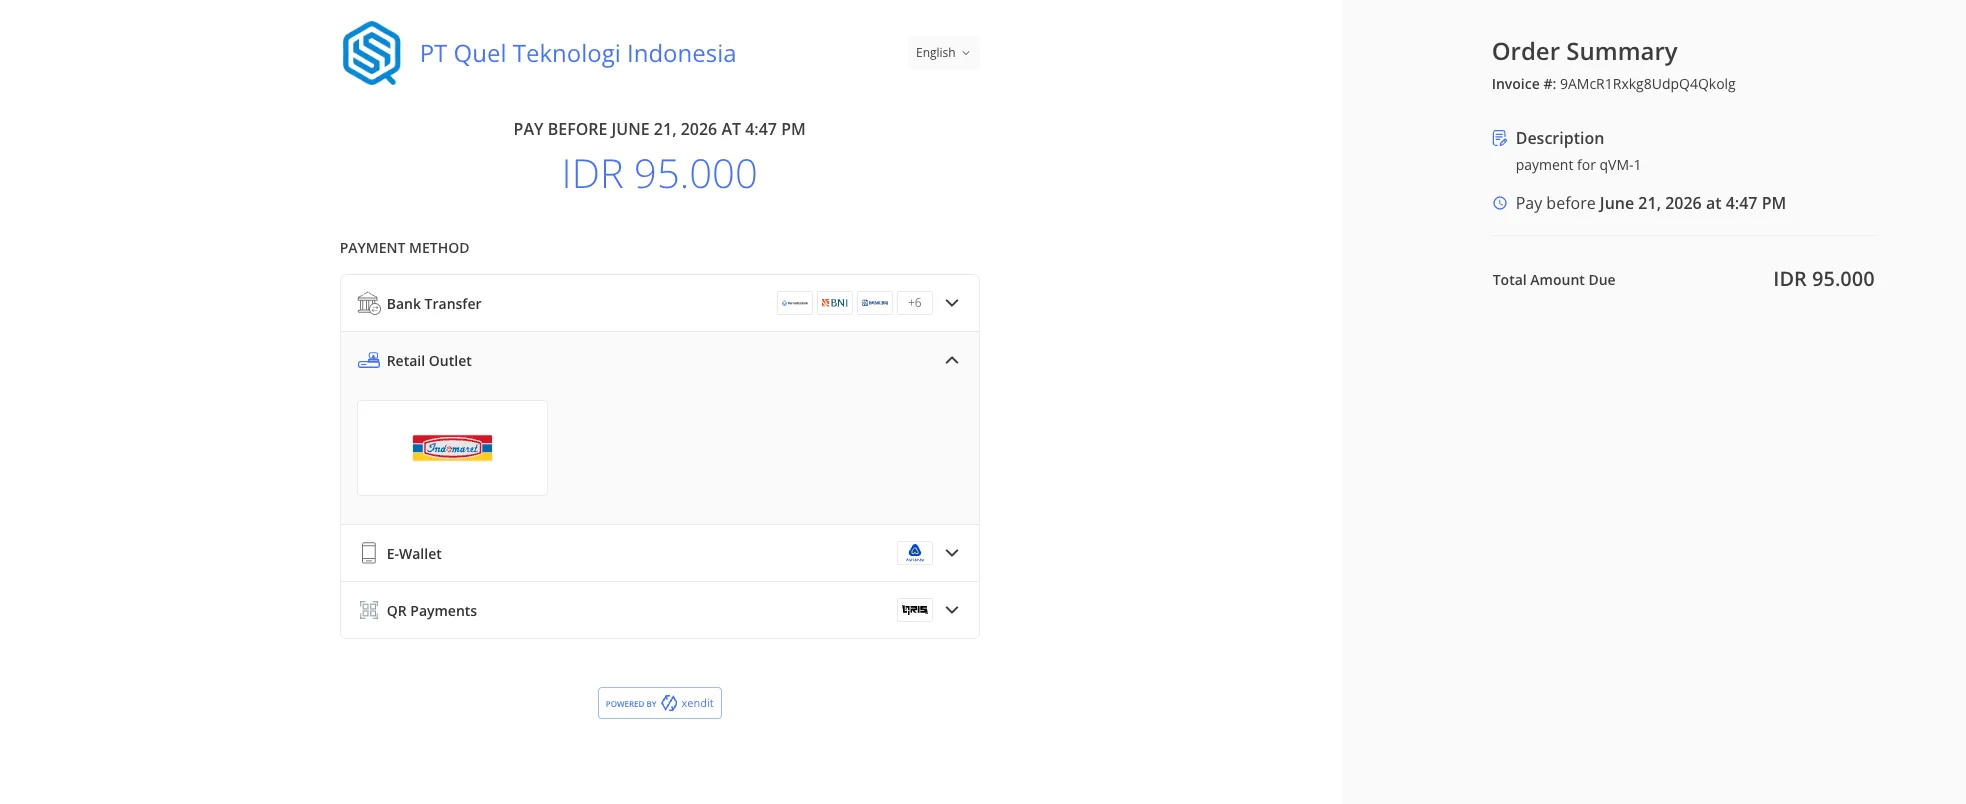Viewport: 1966px width, 804px height.
Task: Click the Retail Outlet cashier icon
Action: point(369,360)
